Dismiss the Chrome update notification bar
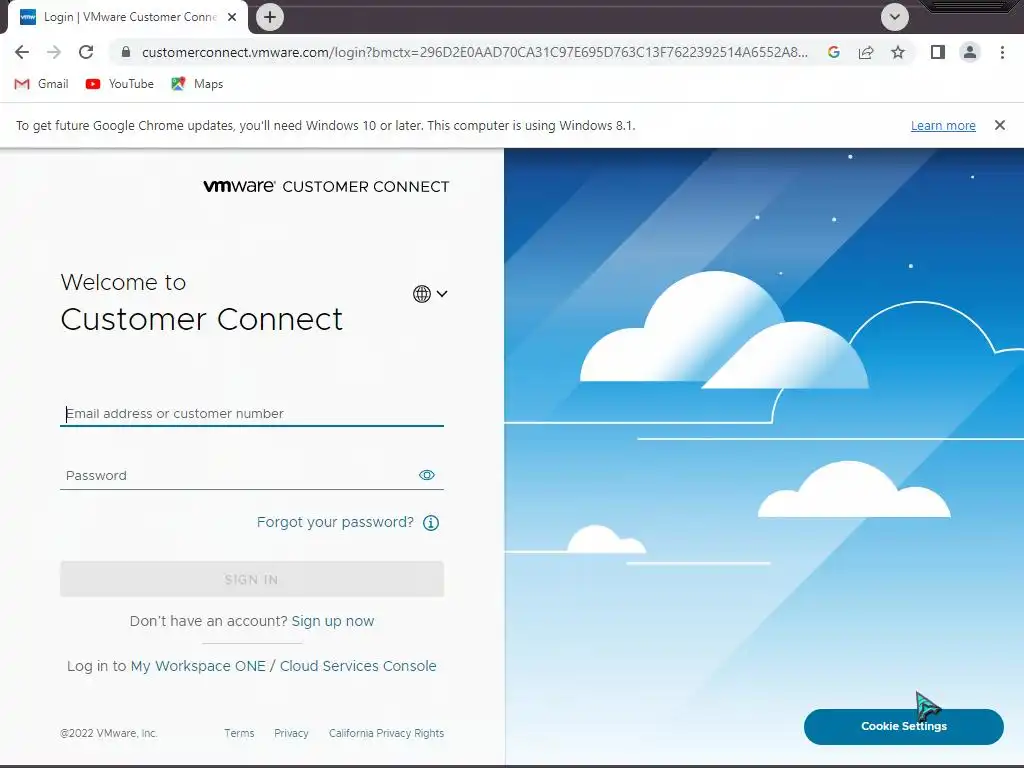Image resolution: width=1024 pixels, height=768 pixels. coord(999,125)
